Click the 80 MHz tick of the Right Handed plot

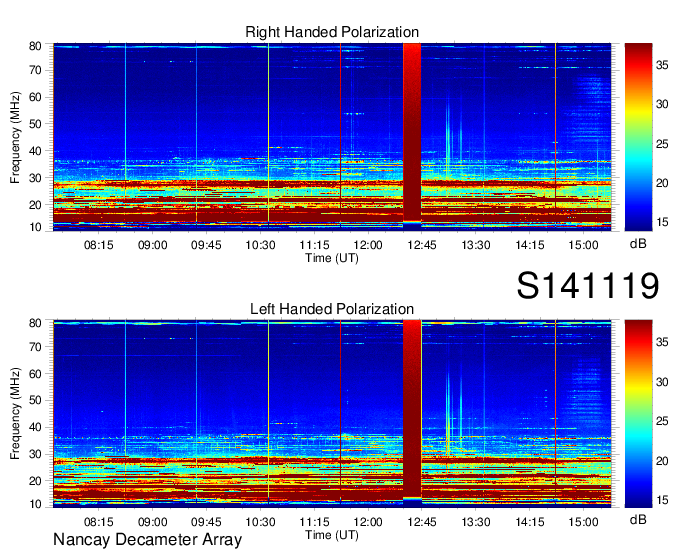35,46
